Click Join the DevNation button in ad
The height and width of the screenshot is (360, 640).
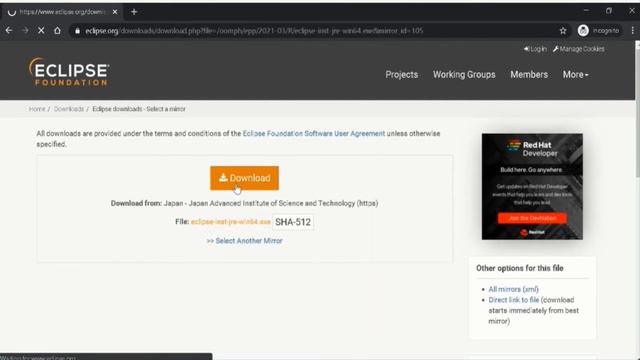(532, 218)
